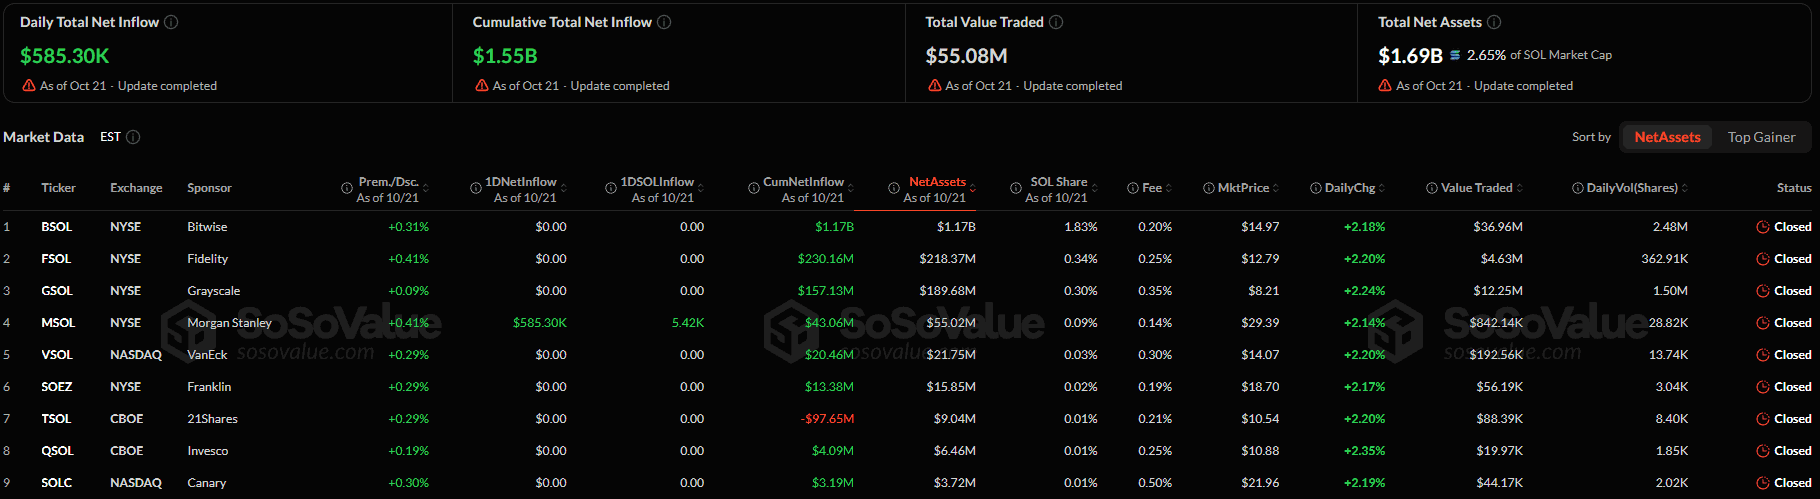Click the $55.08M total value traded figure
1820x499 pixels.
coord(966,56)
